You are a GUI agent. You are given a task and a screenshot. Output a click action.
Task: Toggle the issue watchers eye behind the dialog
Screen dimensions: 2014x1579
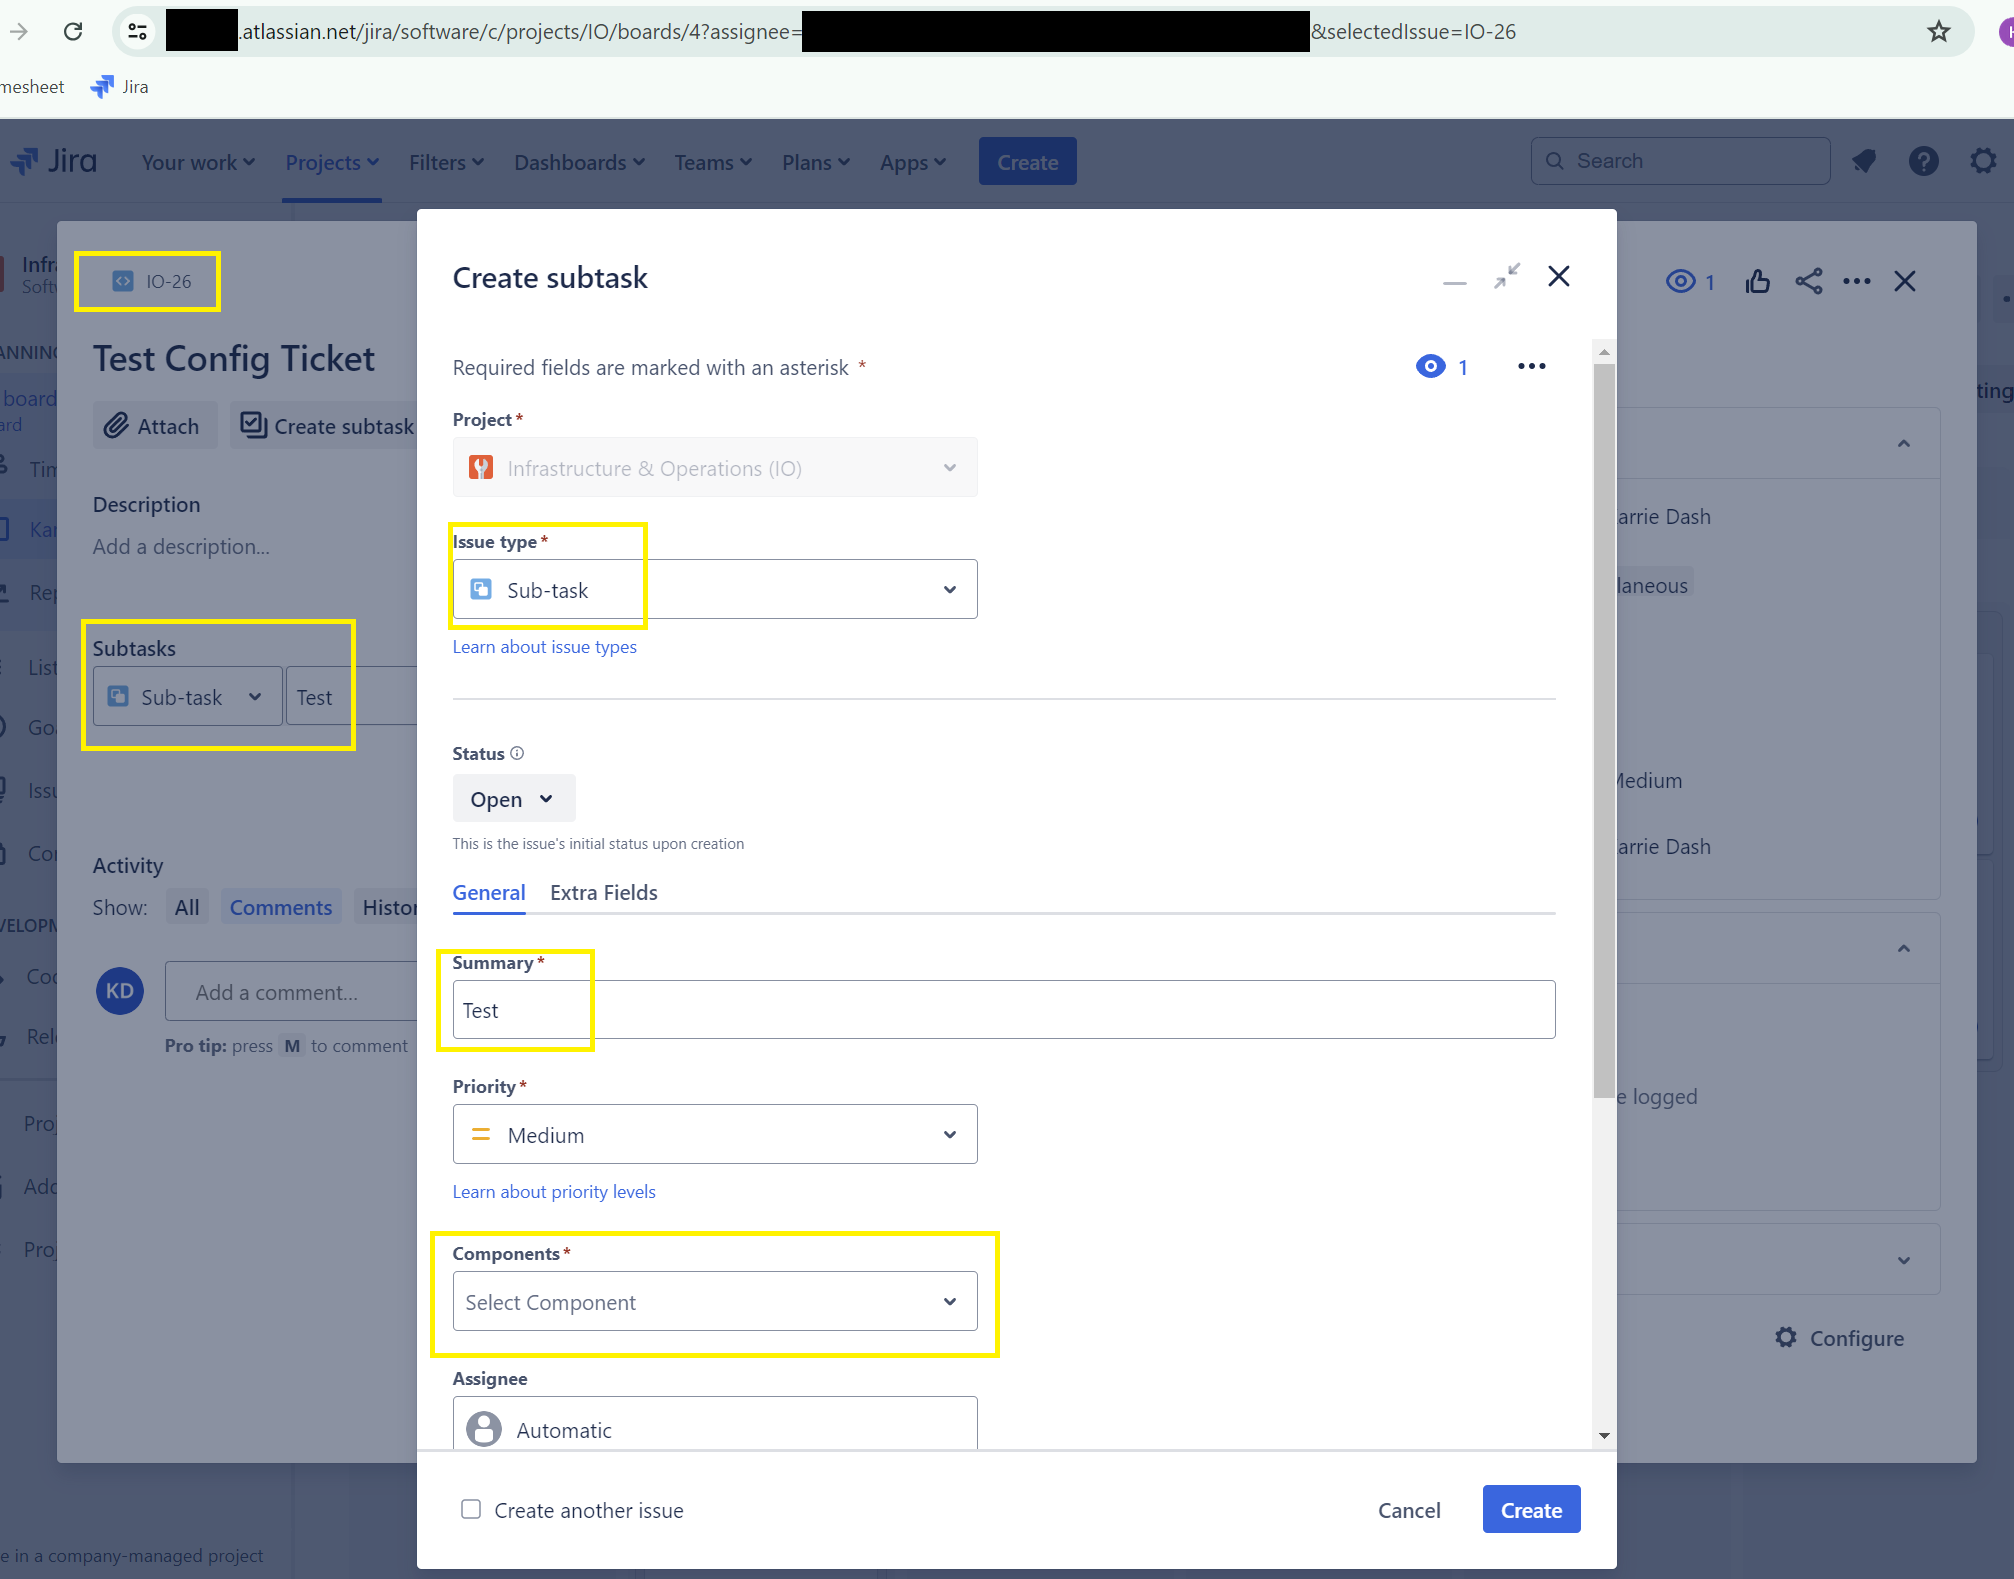(x=1681, y=282)
